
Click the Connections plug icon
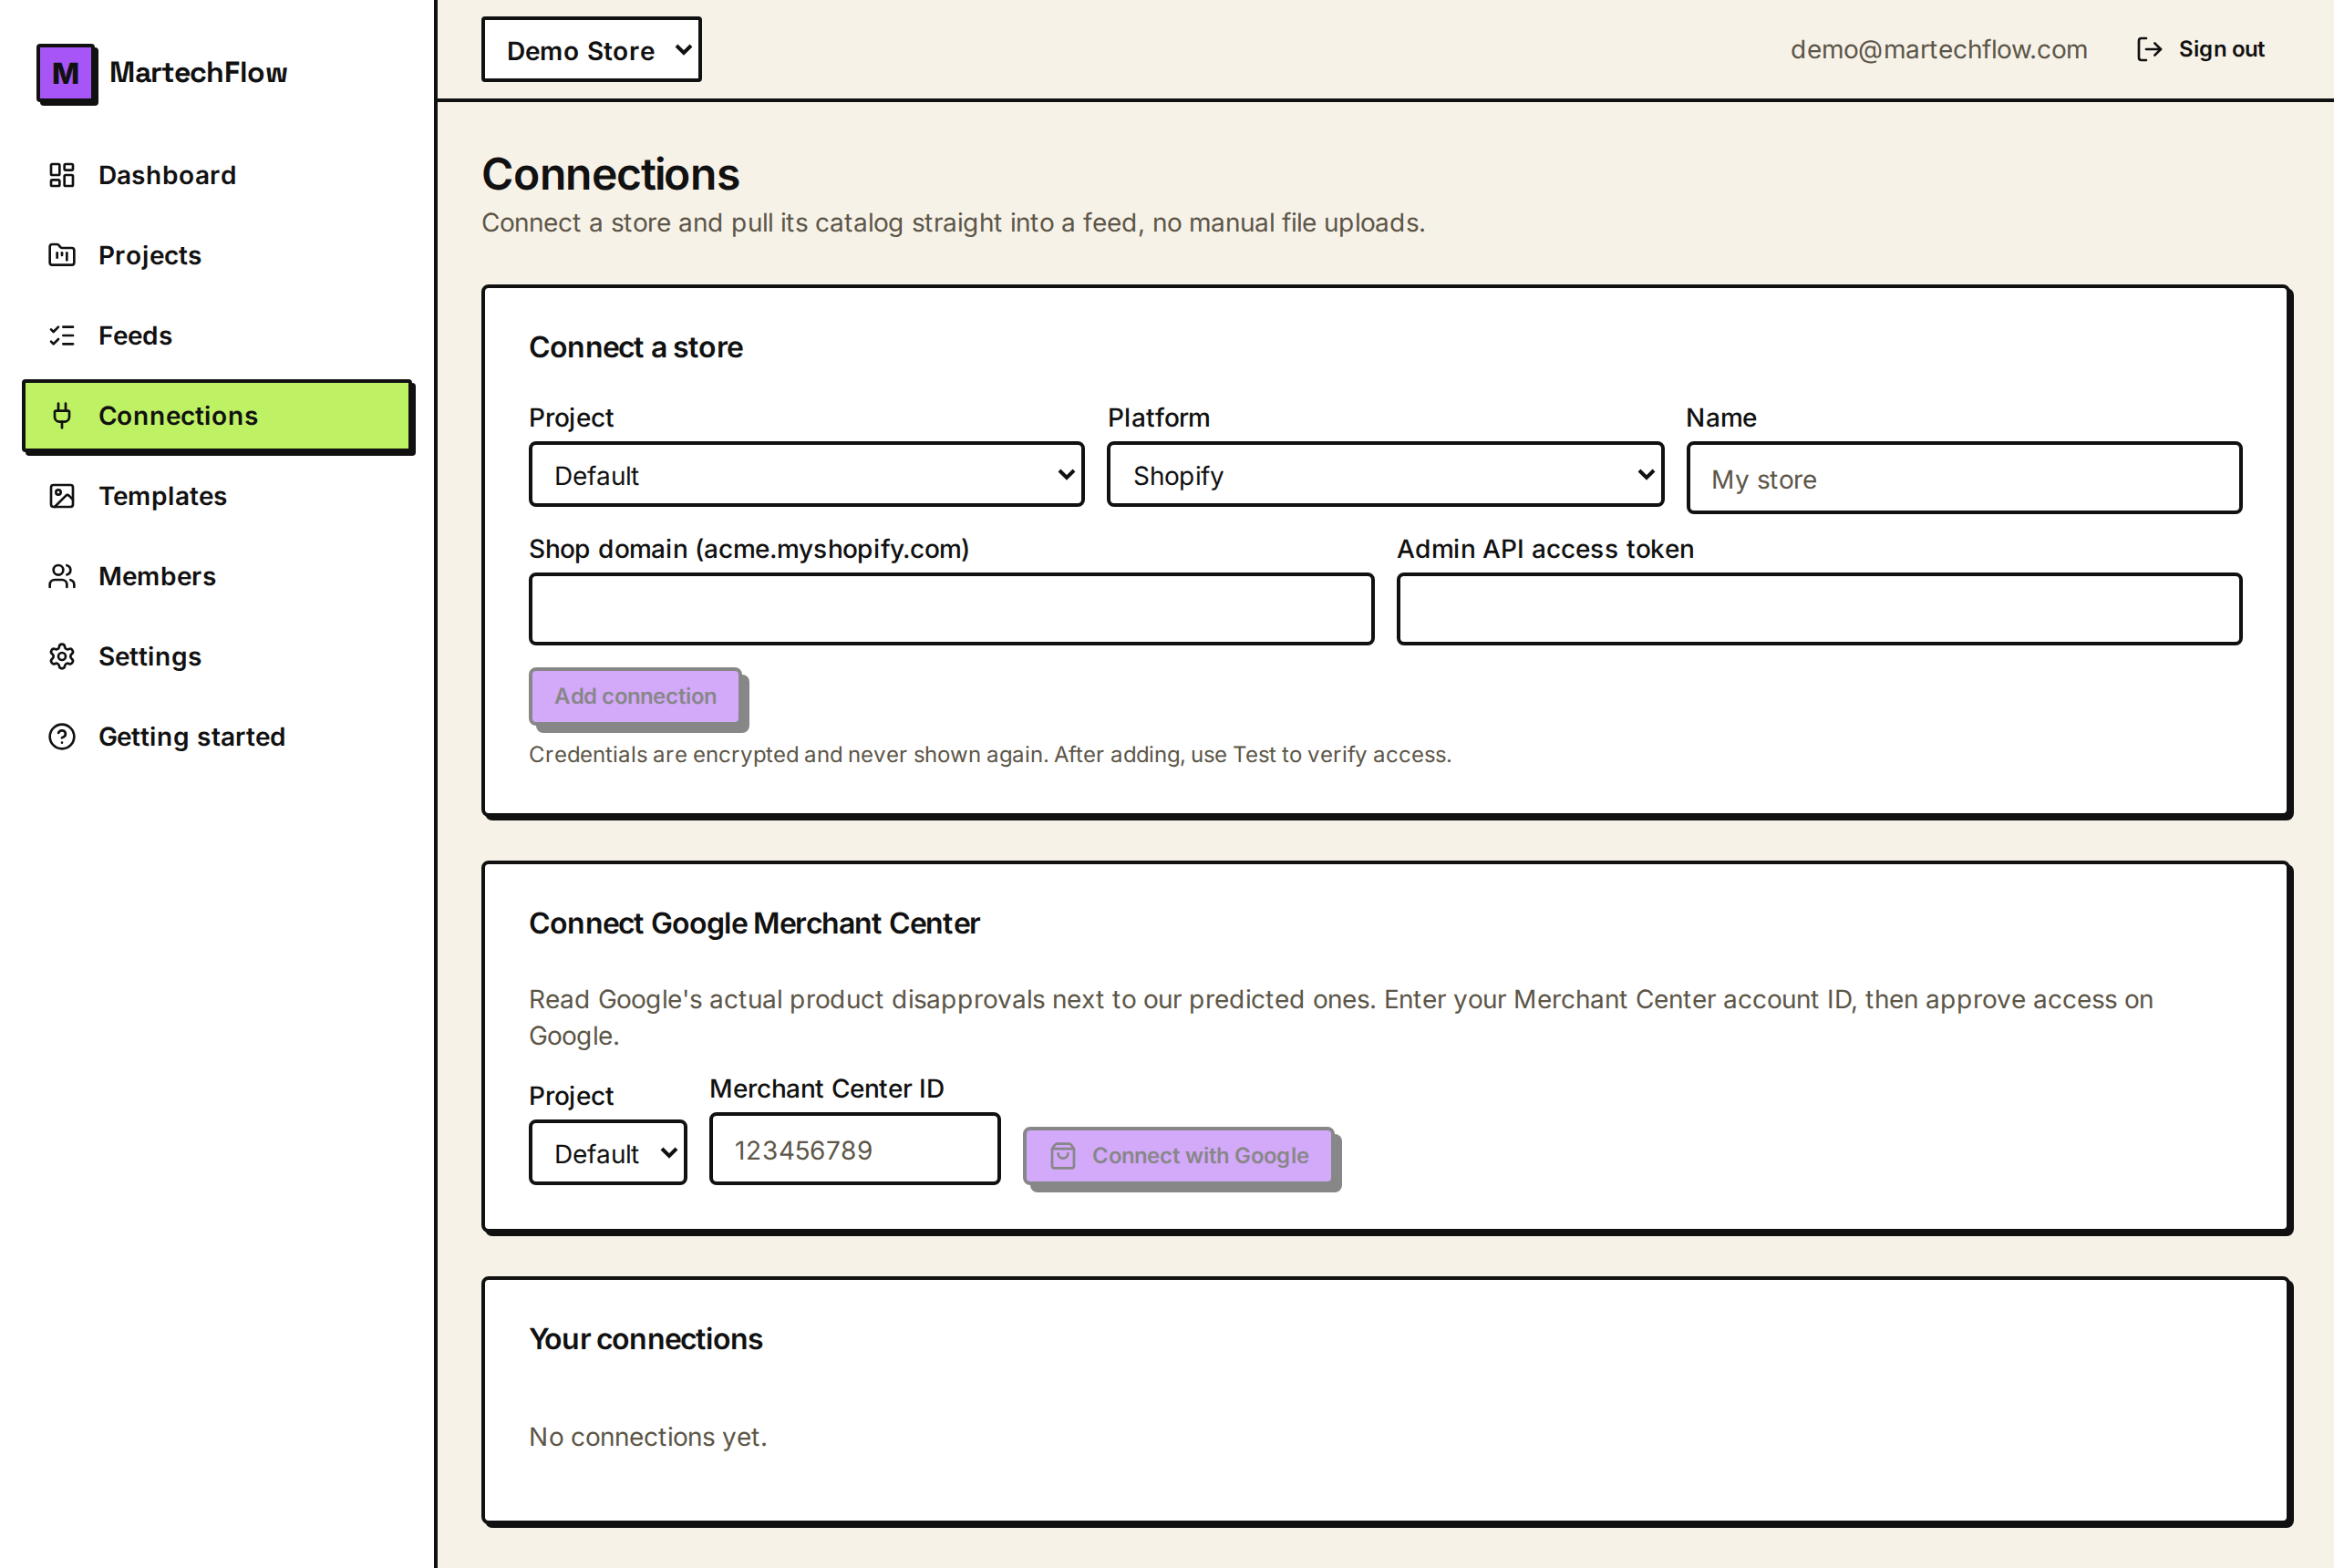pos(62,415)
